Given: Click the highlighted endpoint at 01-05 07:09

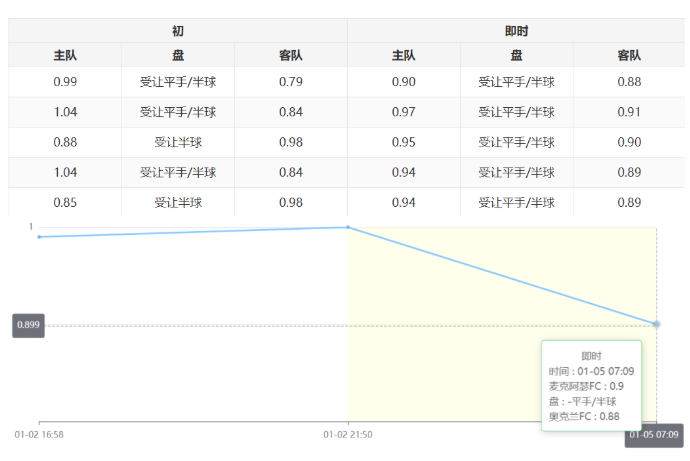Looking at the screenshot, I should 656,324.
